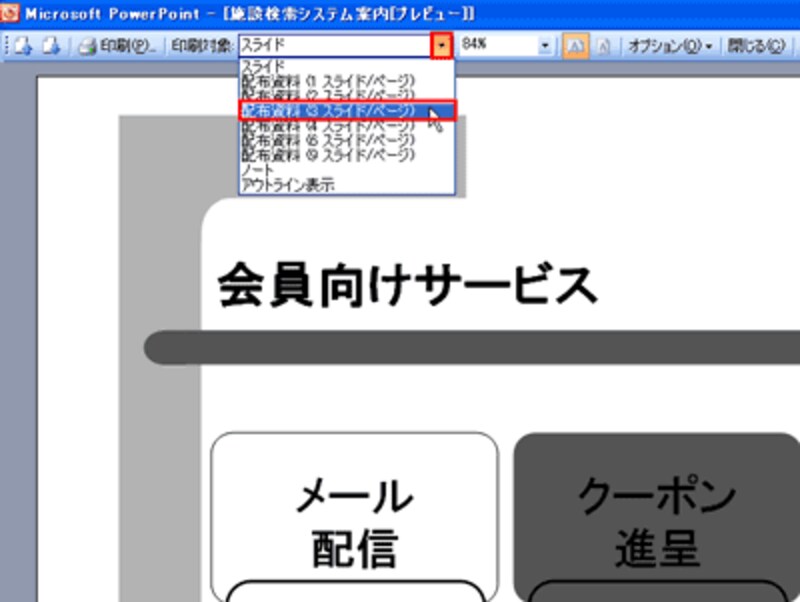The height and width of the screenshot is (602, 800).
Task: Click the 84% zoom field
Action: (498, 46)
